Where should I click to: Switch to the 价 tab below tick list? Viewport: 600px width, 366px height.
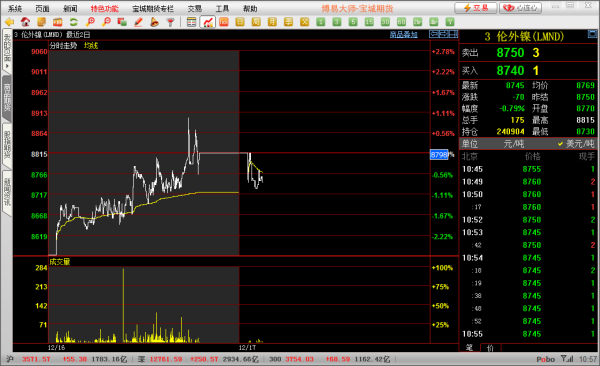490,348
